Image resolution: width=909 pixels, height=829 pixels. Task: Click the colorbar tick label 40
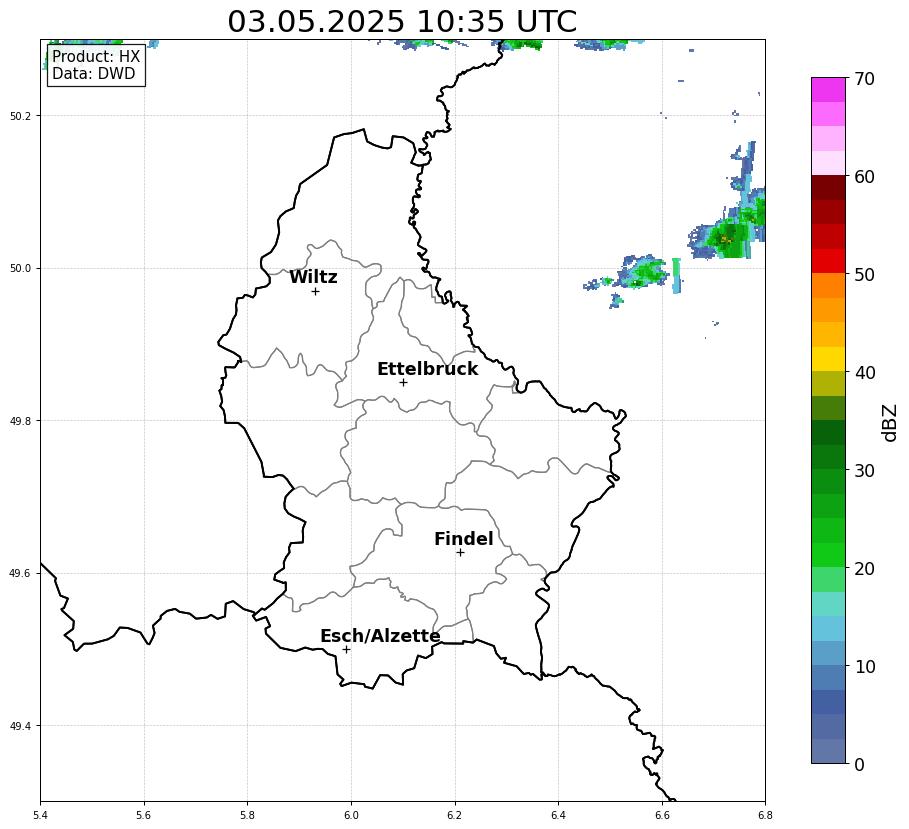864,372
